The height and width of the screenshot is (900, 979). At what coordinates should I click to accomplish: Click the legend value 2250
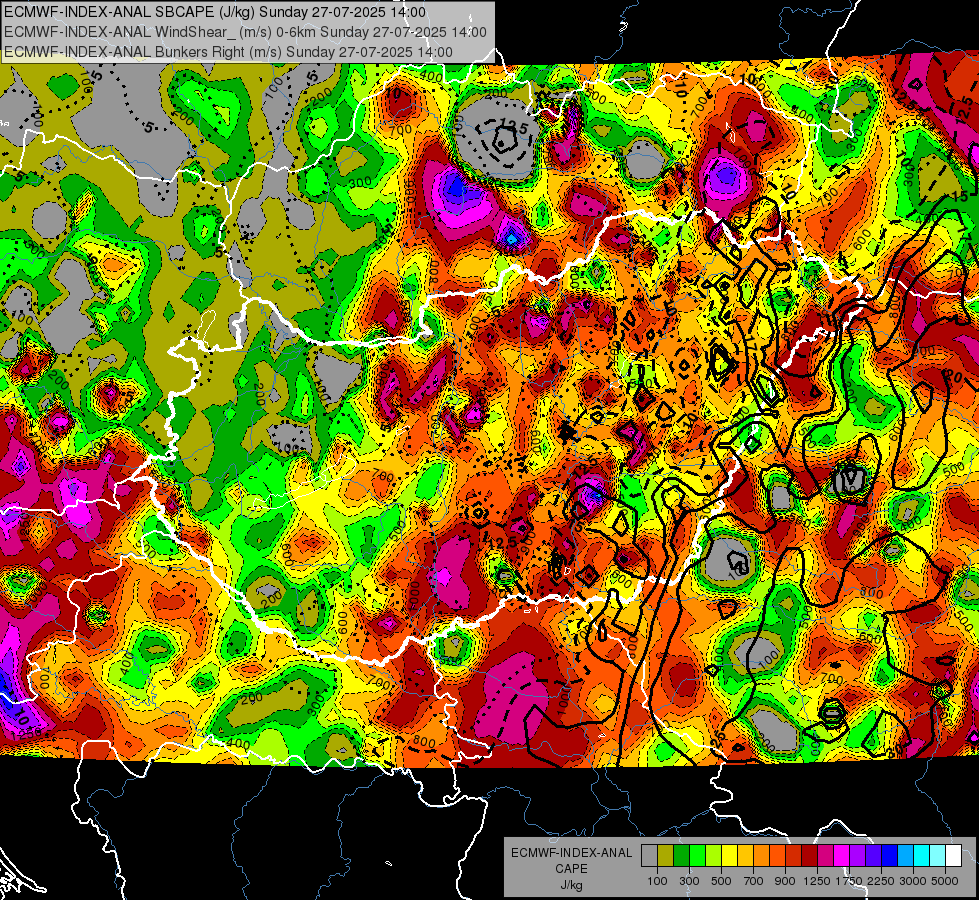point(881,881)
